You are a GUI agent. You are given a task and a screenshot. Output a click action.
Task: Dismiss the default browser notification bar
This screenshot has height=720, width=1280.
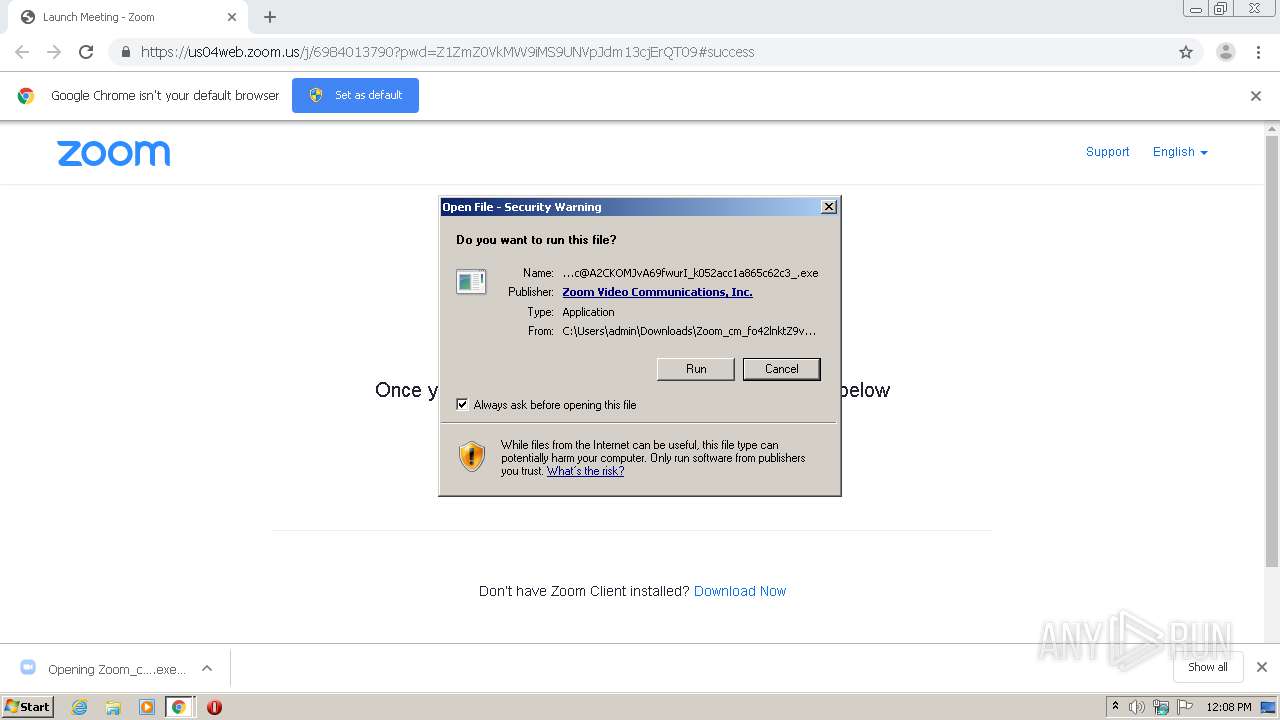pos(1256,96)
